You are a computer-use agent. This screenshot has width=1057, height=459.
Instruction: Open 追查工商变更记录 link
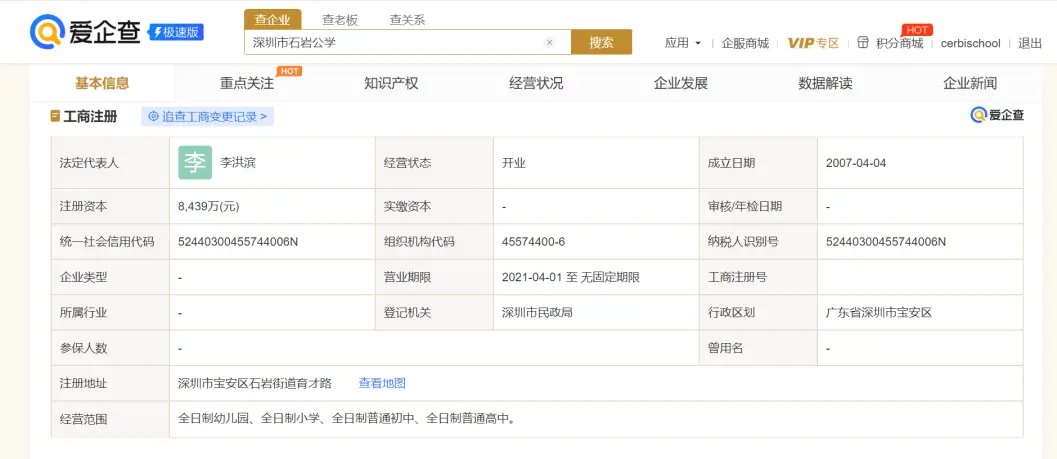pyautogui.click(x=208, y=117)
